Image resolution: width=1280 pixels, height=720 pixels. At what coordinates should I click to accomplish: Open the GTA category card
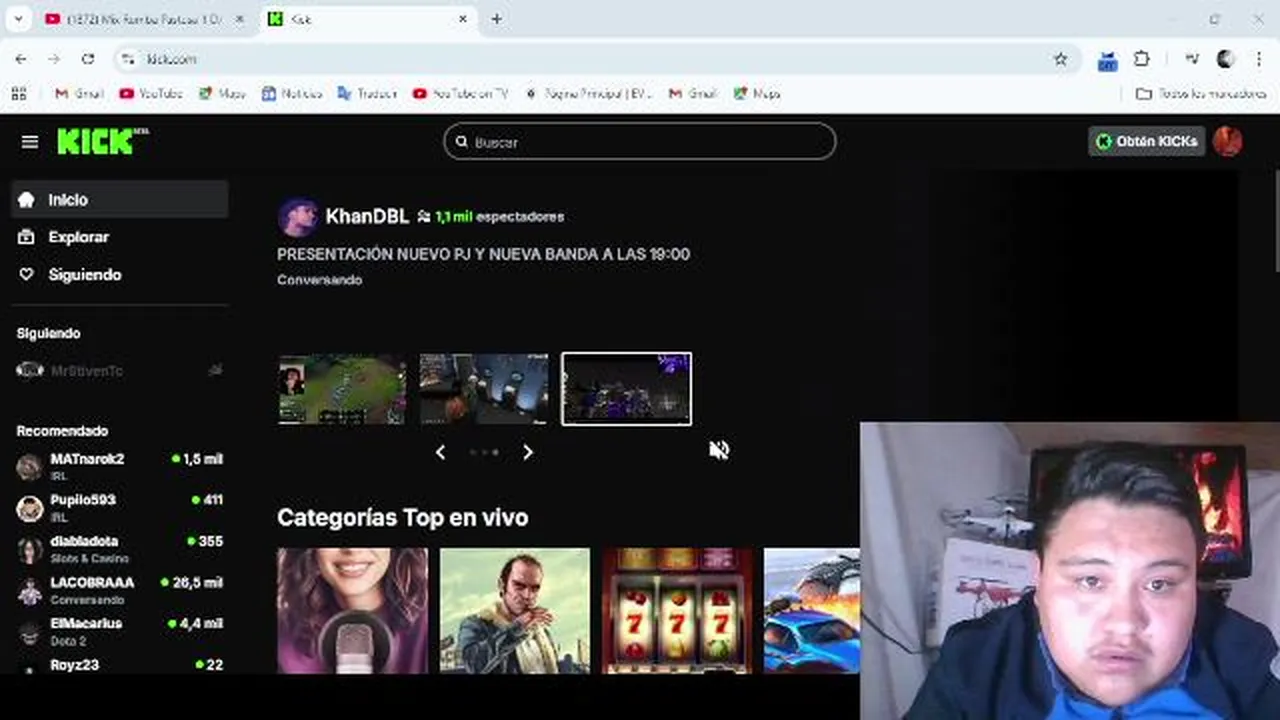[x=515, y=611]
